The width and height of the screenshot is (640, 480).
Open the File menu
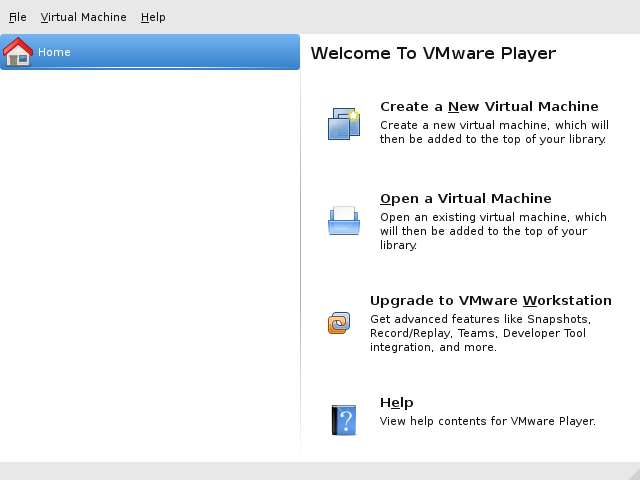(x=18, y=17)
